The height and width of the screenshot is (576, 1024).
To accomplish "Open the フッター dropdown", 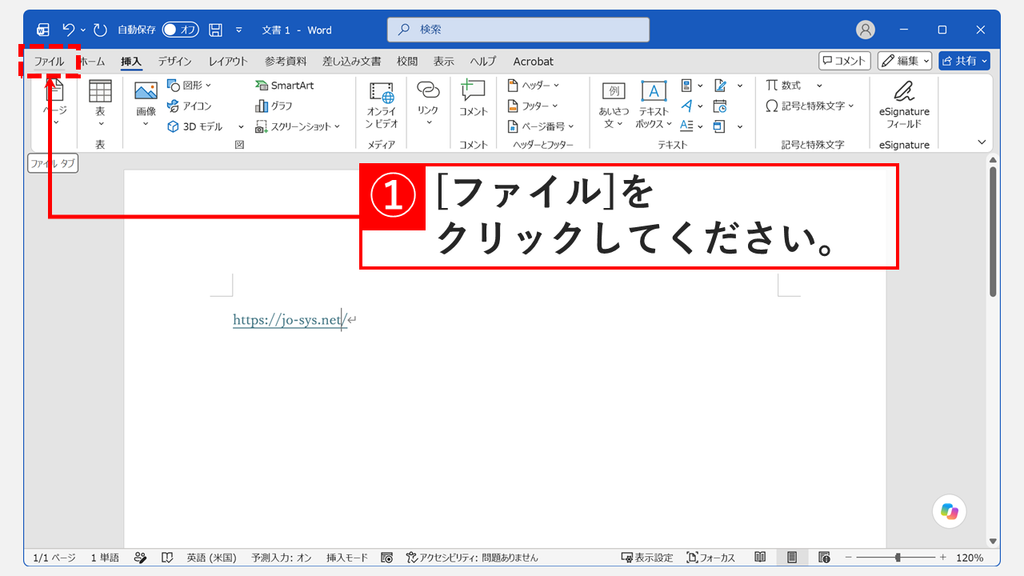I will coord(533,106).
